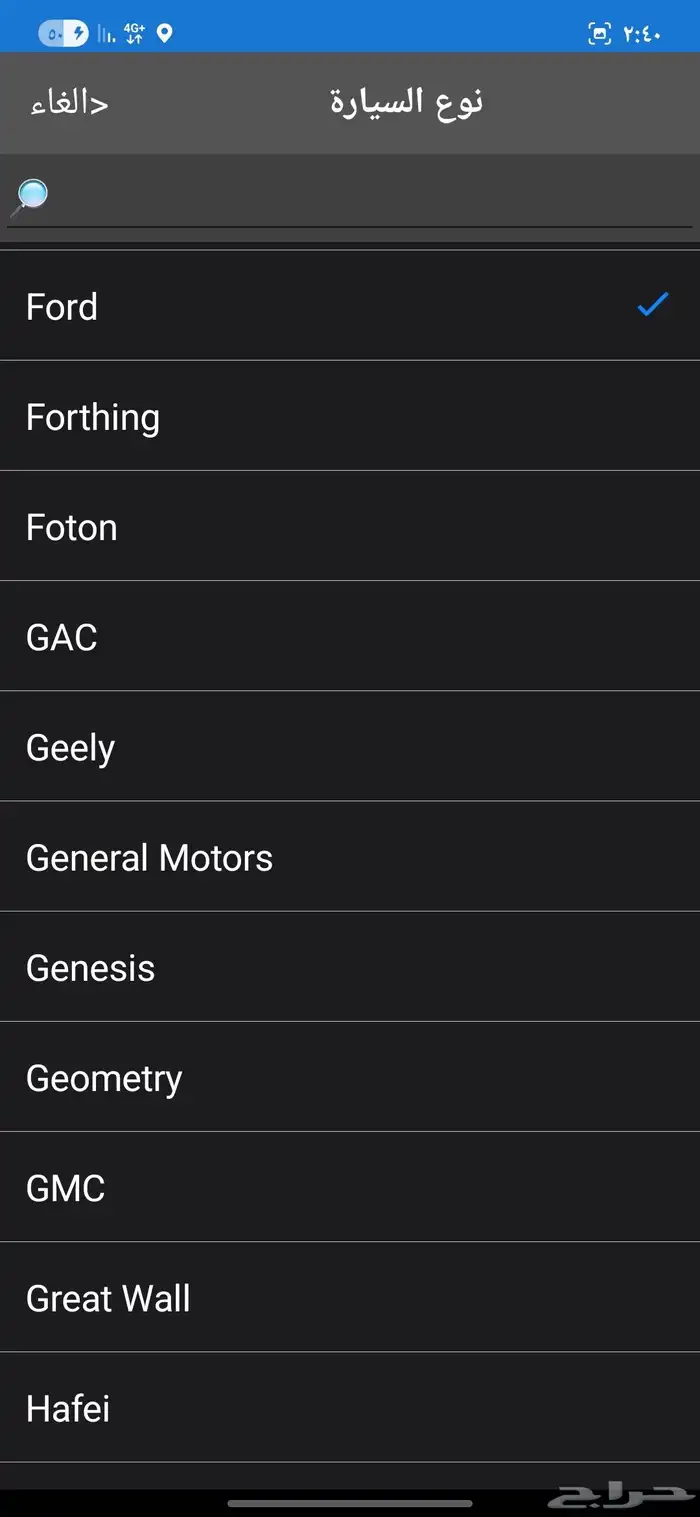Tap the clock time in status bar

[x=641, y=34]
